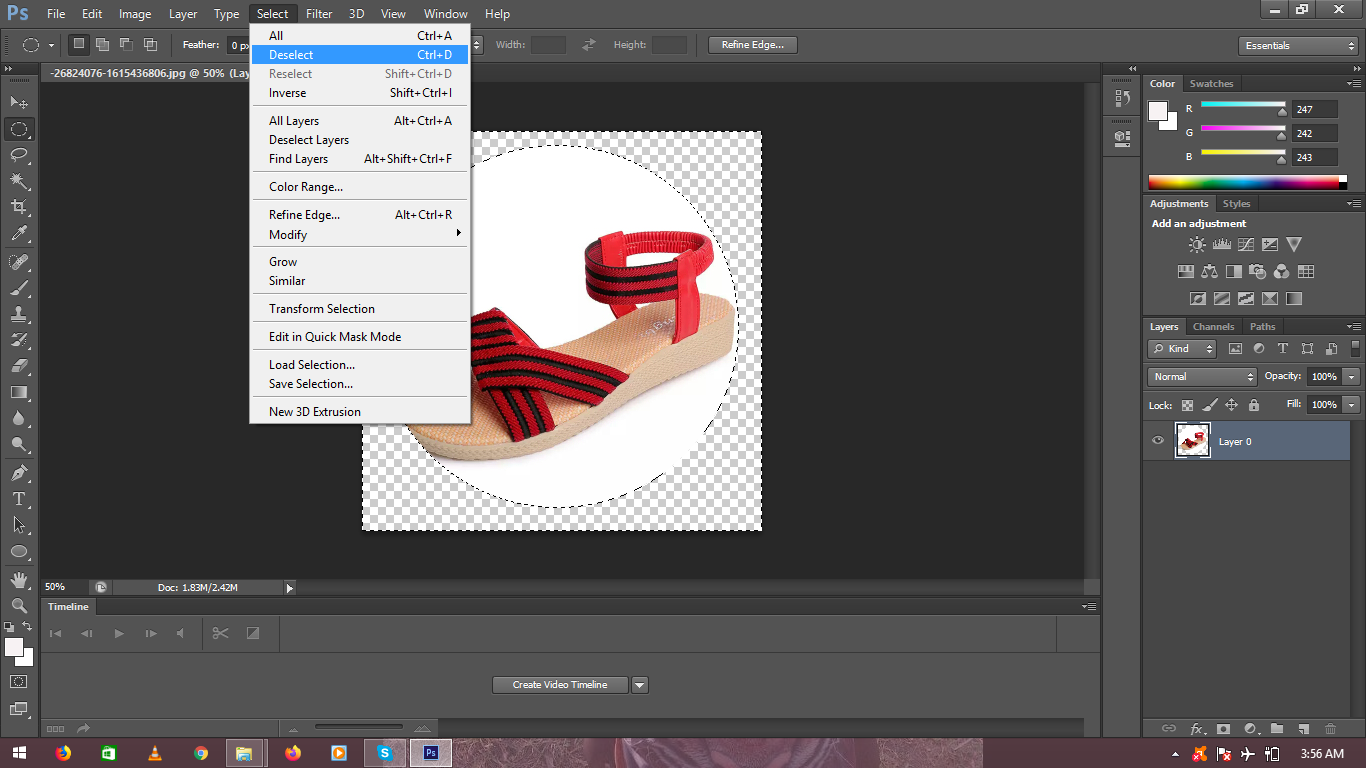Image resolution: width=1366 pixels, height=768 pixels.
Task: Select the Spot Healing Brush tool
Action: 19,262
